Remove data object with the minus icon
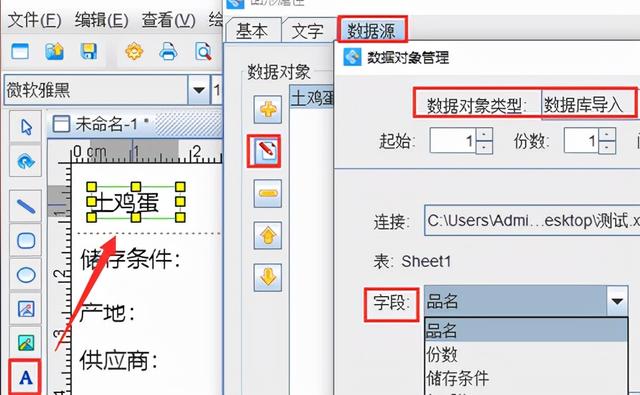 pos(267,193)
